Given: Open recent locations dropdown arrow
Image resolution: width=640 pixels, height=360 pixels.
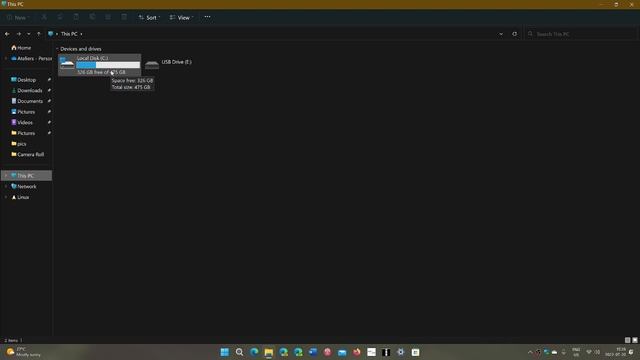Looking at the screenshot, I should tap(29, 34).
